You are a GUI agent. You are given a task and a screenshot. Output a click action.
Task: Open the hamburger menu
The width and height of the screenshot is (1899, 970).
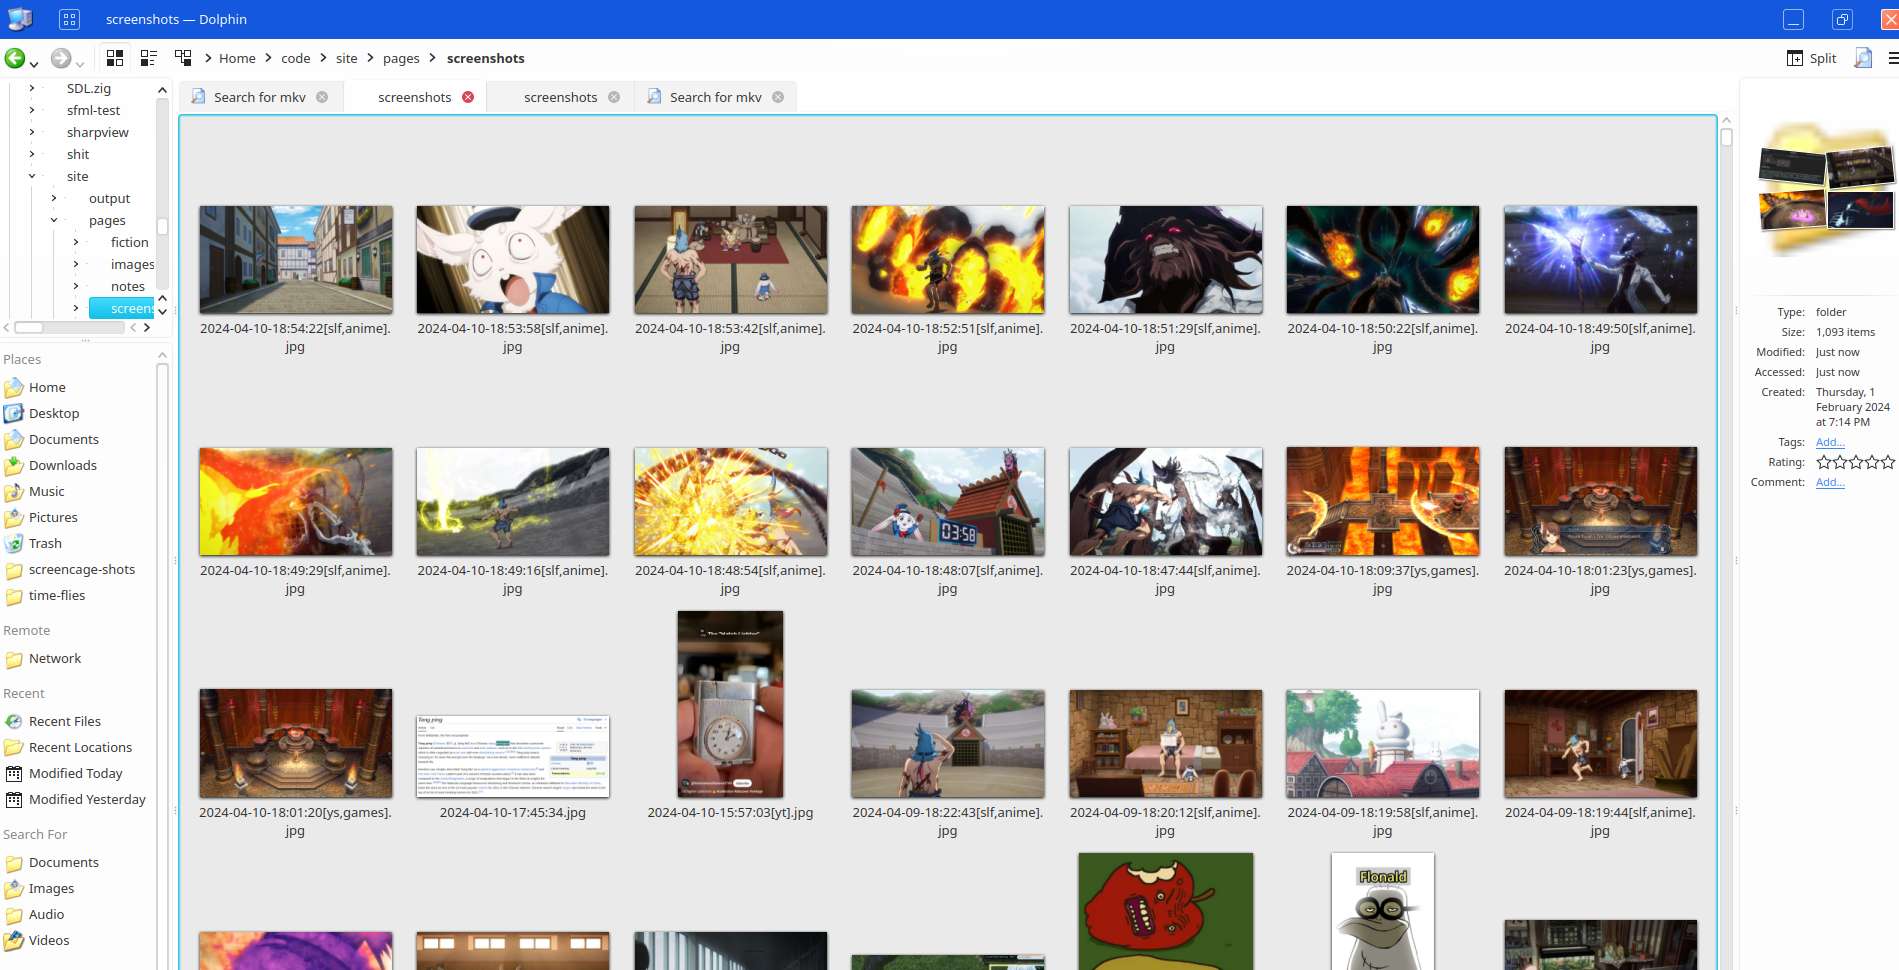pyautogui.click(x=1892, y=58)
